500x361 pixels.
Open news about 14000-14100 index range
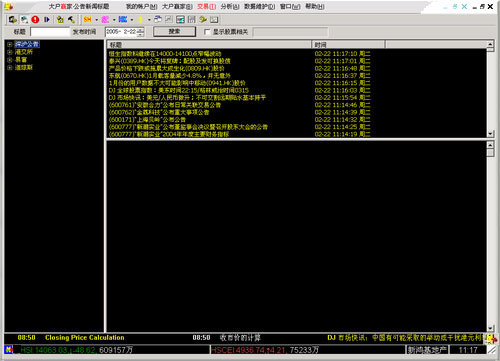165,54
